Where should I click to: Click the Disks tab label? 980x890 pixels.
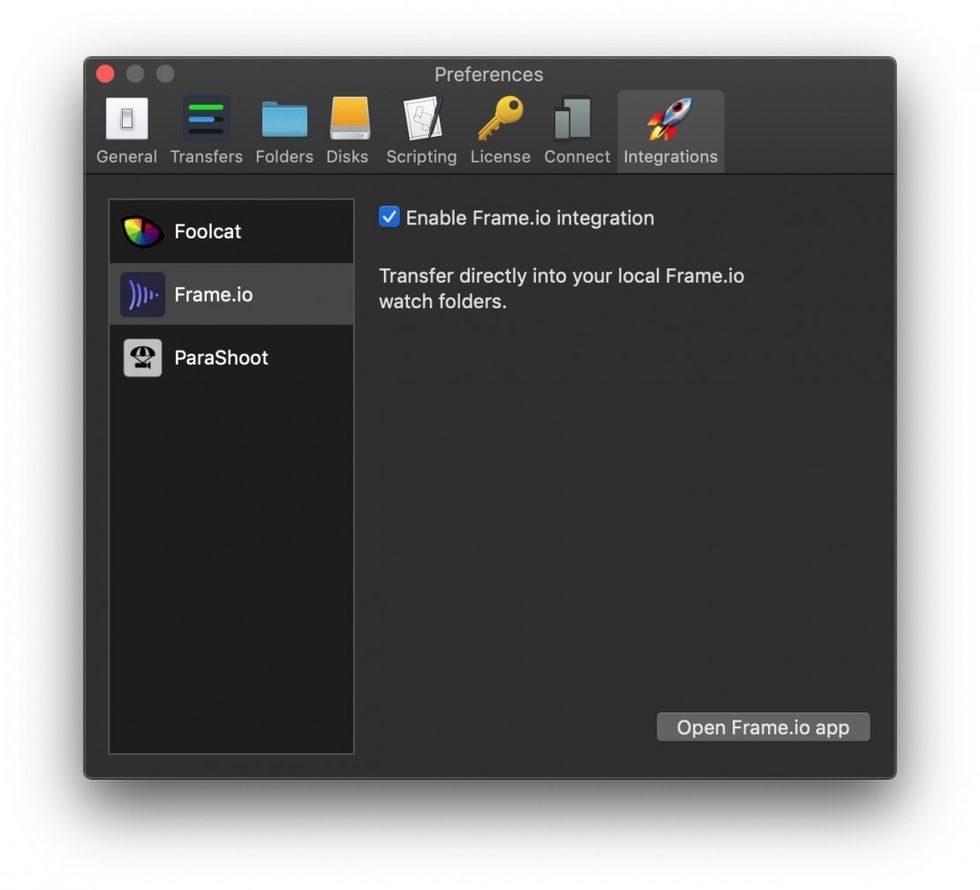click(x=347, y=157)
